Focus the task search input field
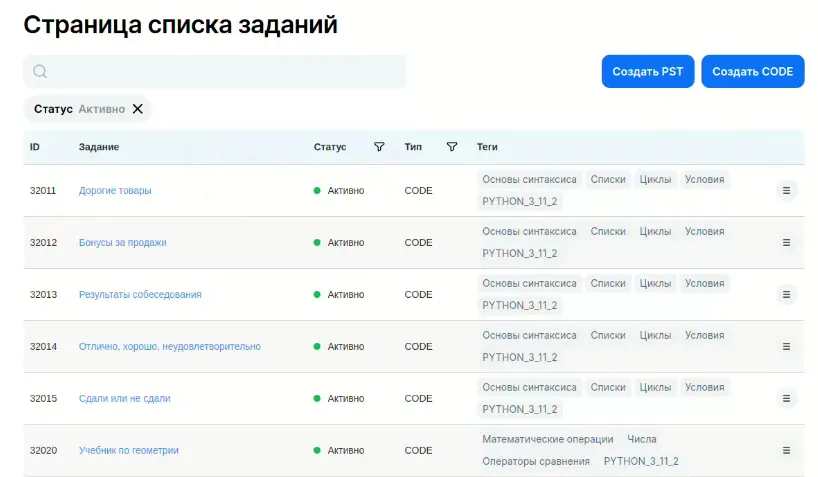 pyautogui.click(x=214, y=71)
